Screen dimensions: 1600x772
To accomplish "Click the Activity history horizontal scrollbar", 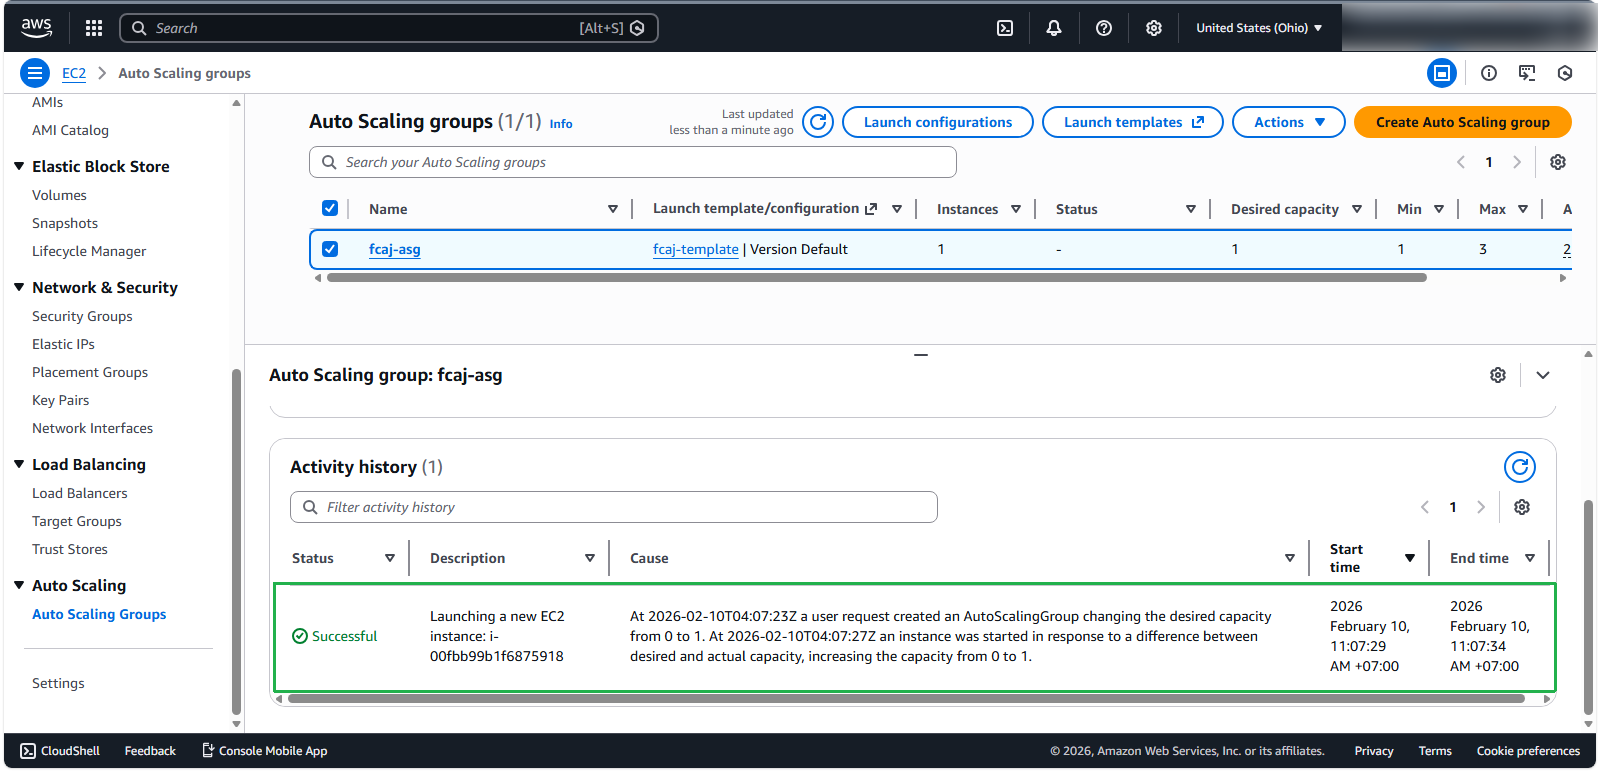I will click(906, 699).
